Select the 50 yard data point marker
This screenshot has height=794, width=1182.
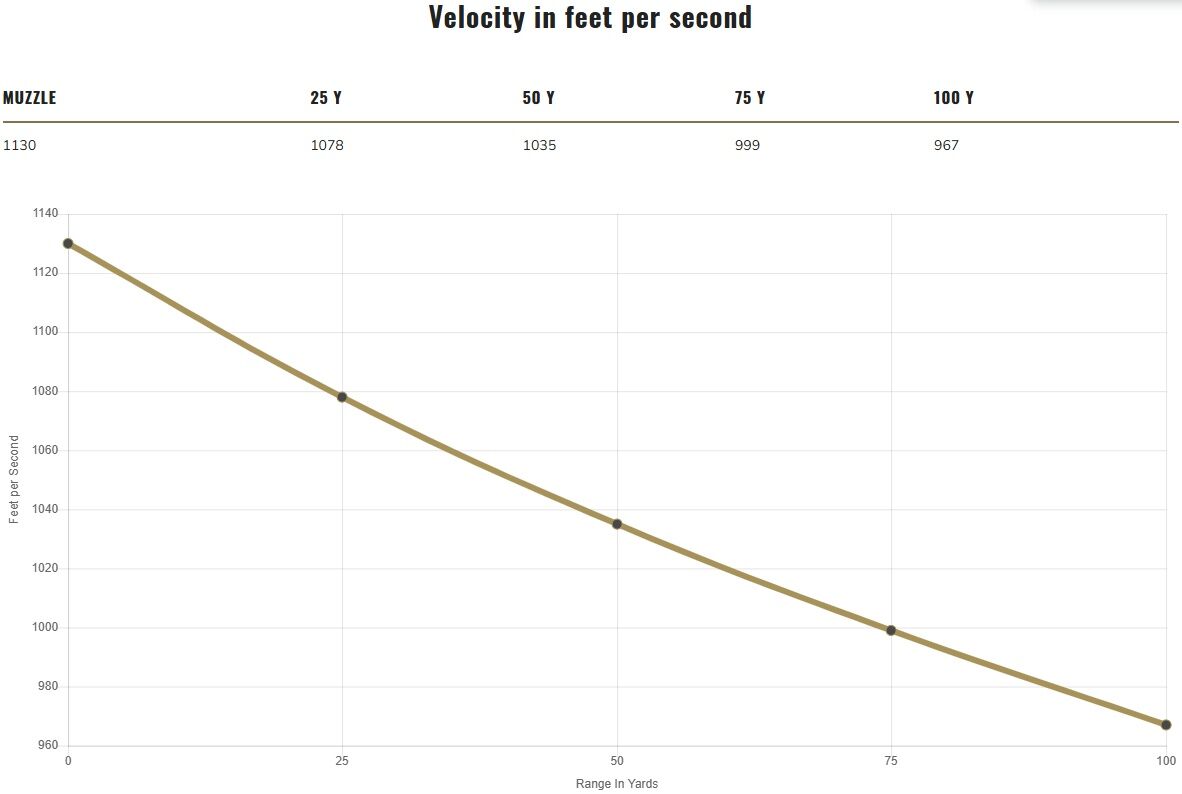617,524
